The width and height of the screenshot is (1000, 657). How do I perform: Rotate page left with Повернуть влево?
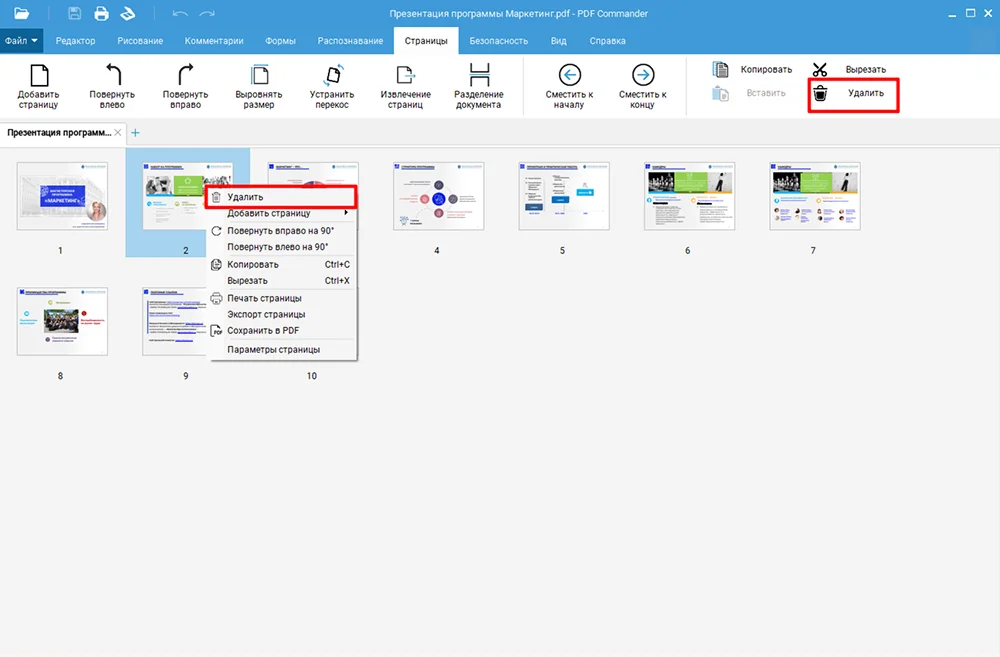coord(112,77)
